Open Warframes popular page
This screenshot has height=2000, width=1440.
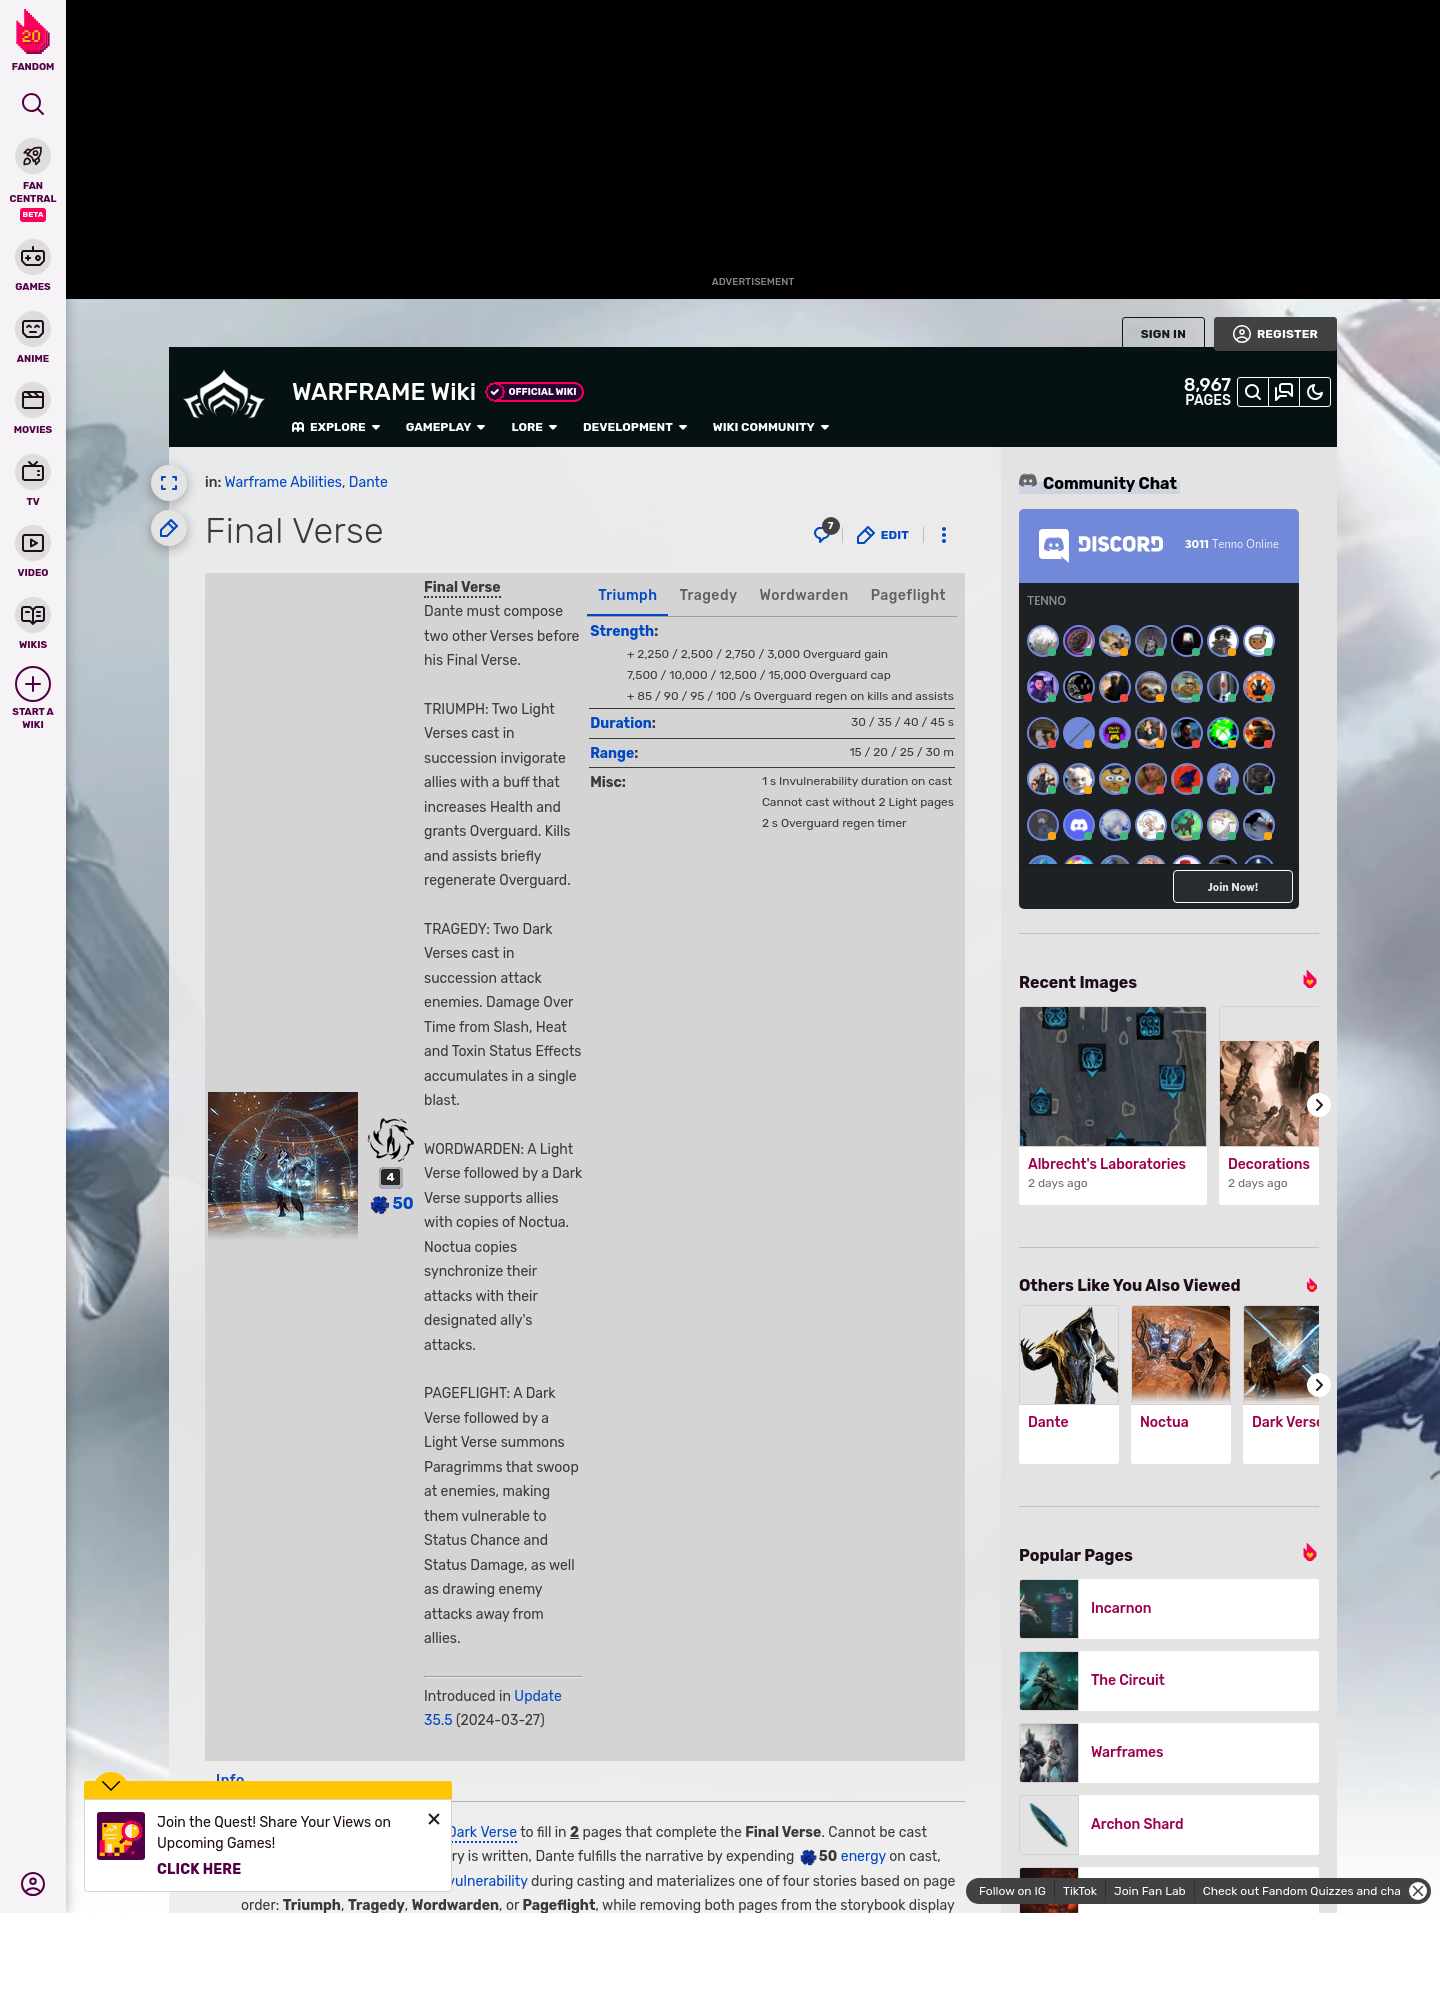1169,1753
